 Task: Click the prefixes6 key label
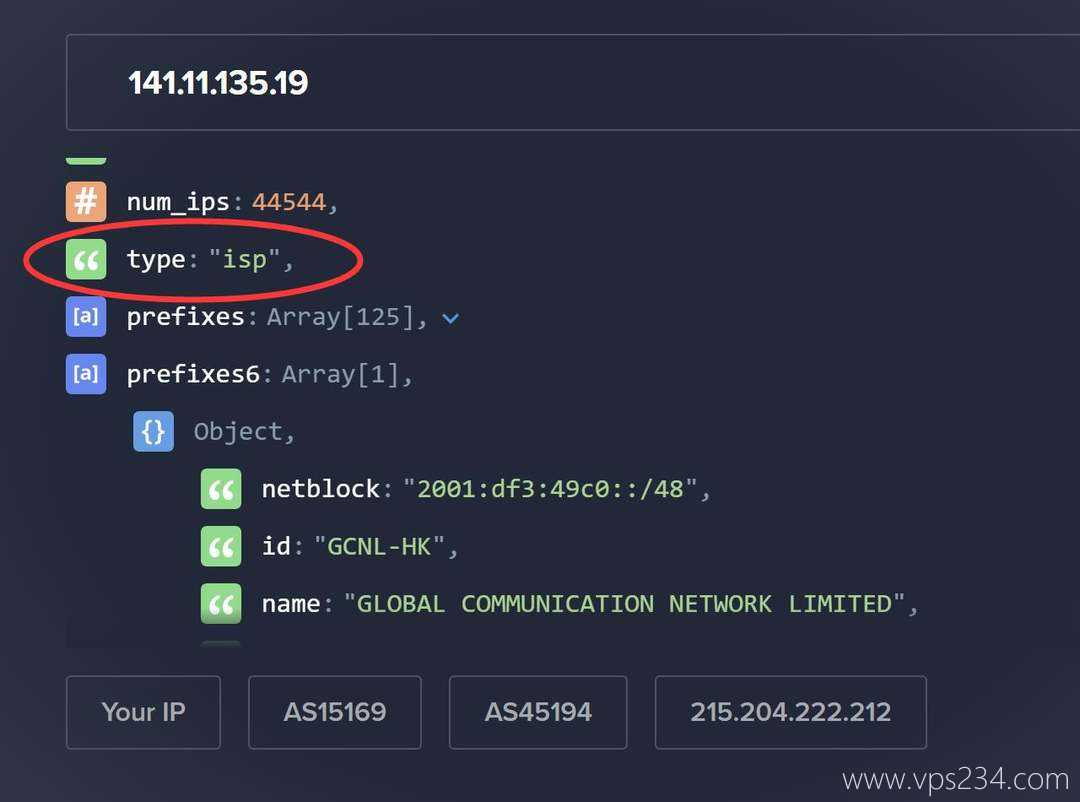tap(193, 374)
